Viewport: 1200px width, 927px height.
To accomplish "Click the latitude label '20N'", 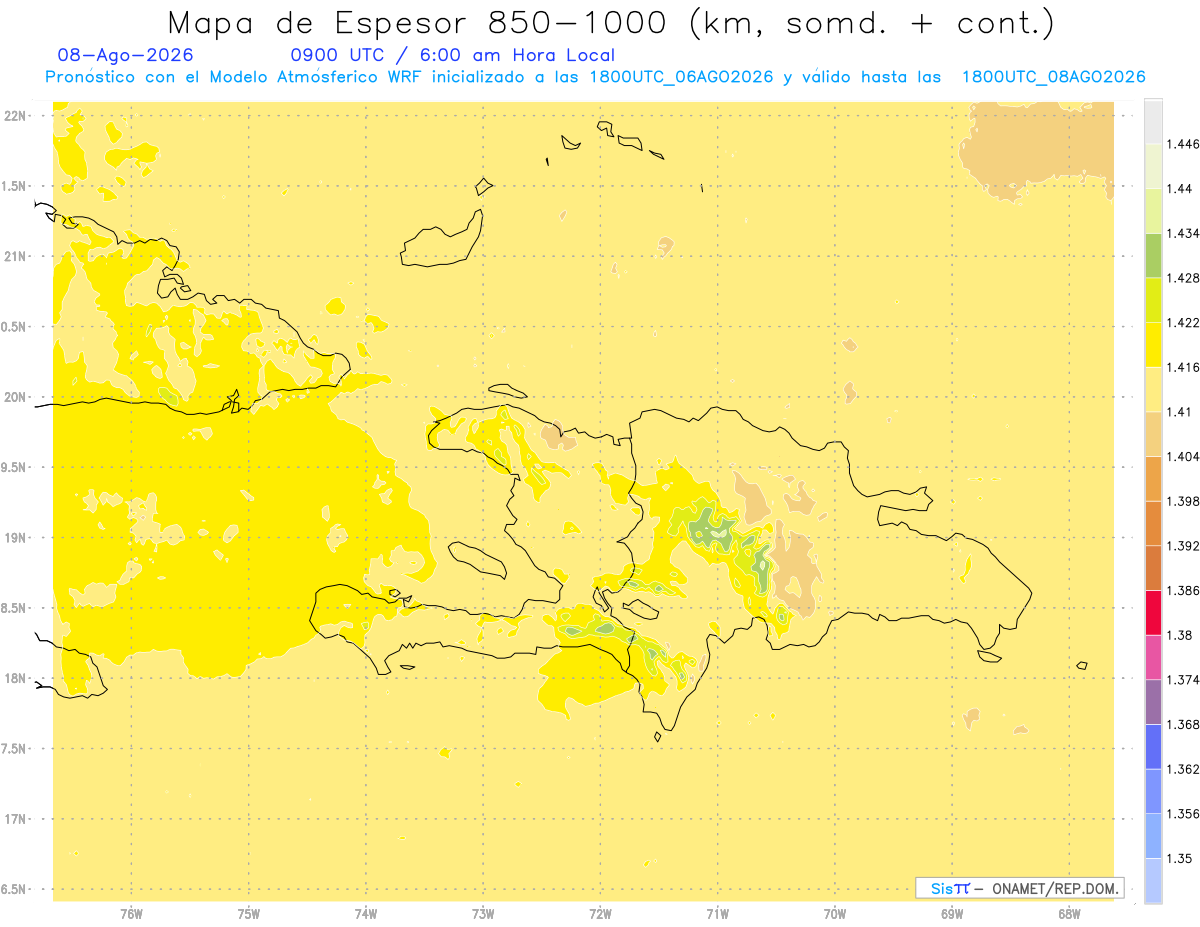I will pyautogui.click(x=15, y=397).
